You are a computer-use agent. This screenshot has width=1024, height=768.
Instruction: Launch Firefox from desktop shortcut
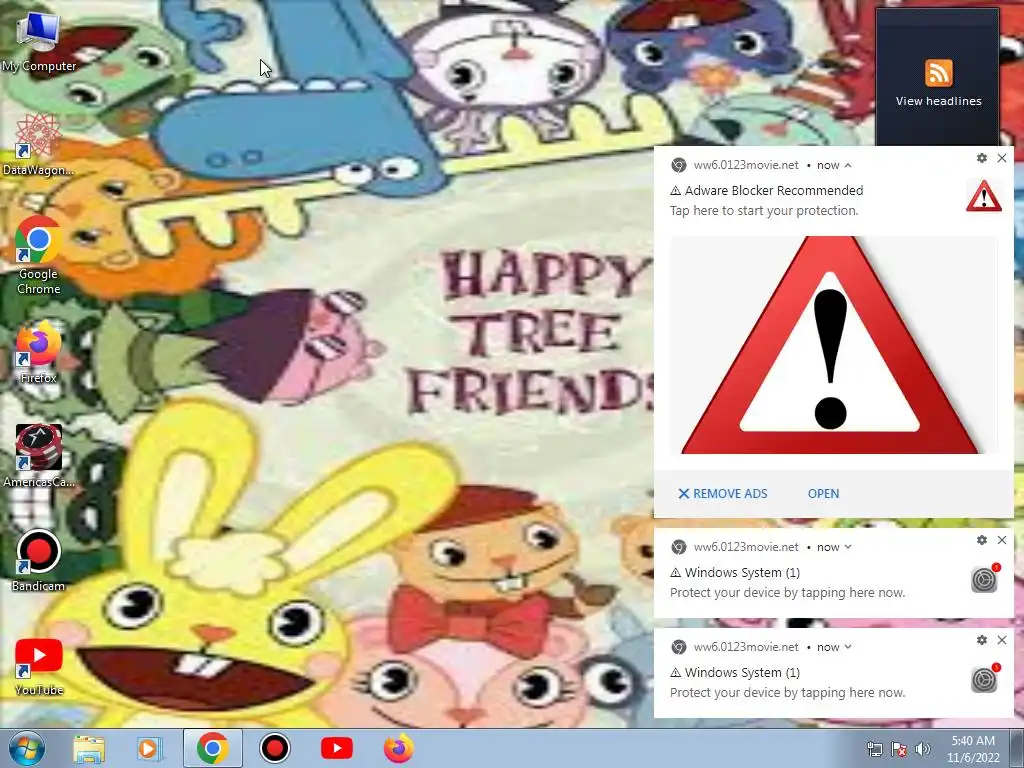click(38, 353)
